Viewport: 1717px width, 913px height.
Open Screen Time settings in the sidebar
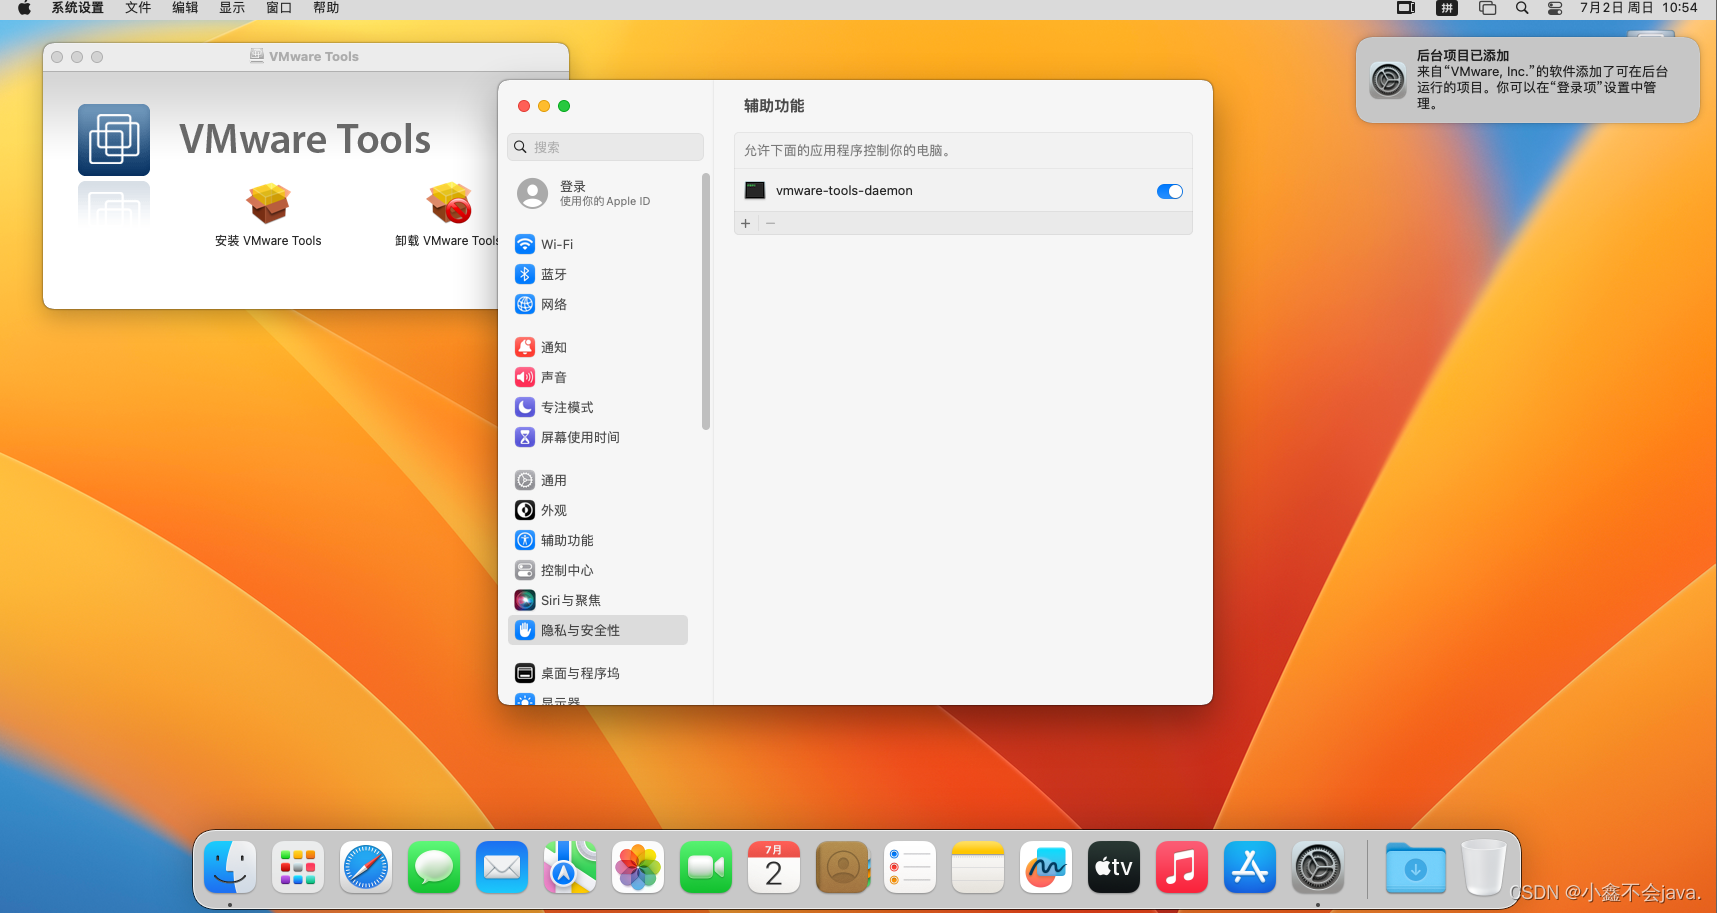(598, 437)
